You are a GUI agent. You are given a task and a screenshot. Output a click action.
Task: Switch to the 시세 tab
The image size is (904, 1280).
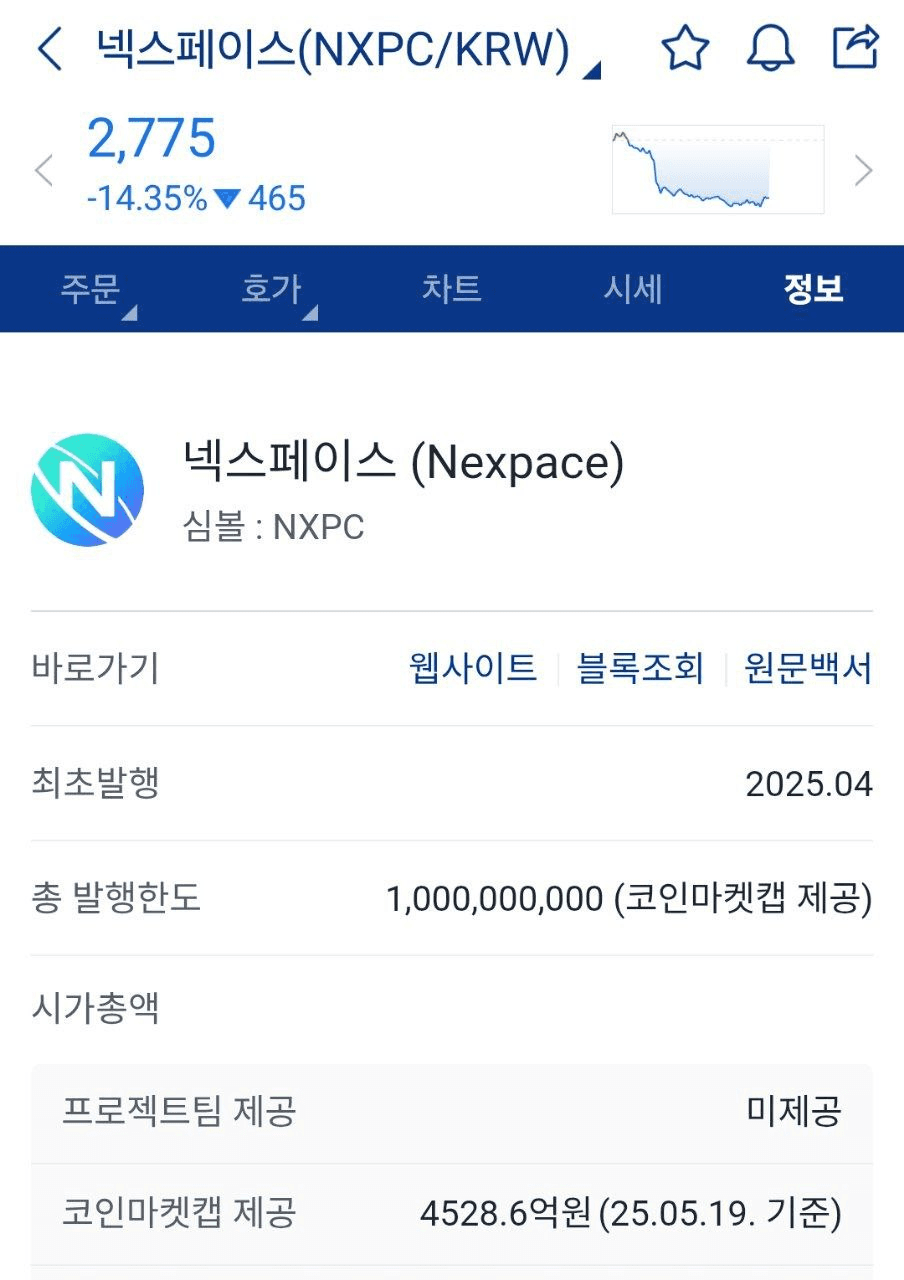point(632,289)
